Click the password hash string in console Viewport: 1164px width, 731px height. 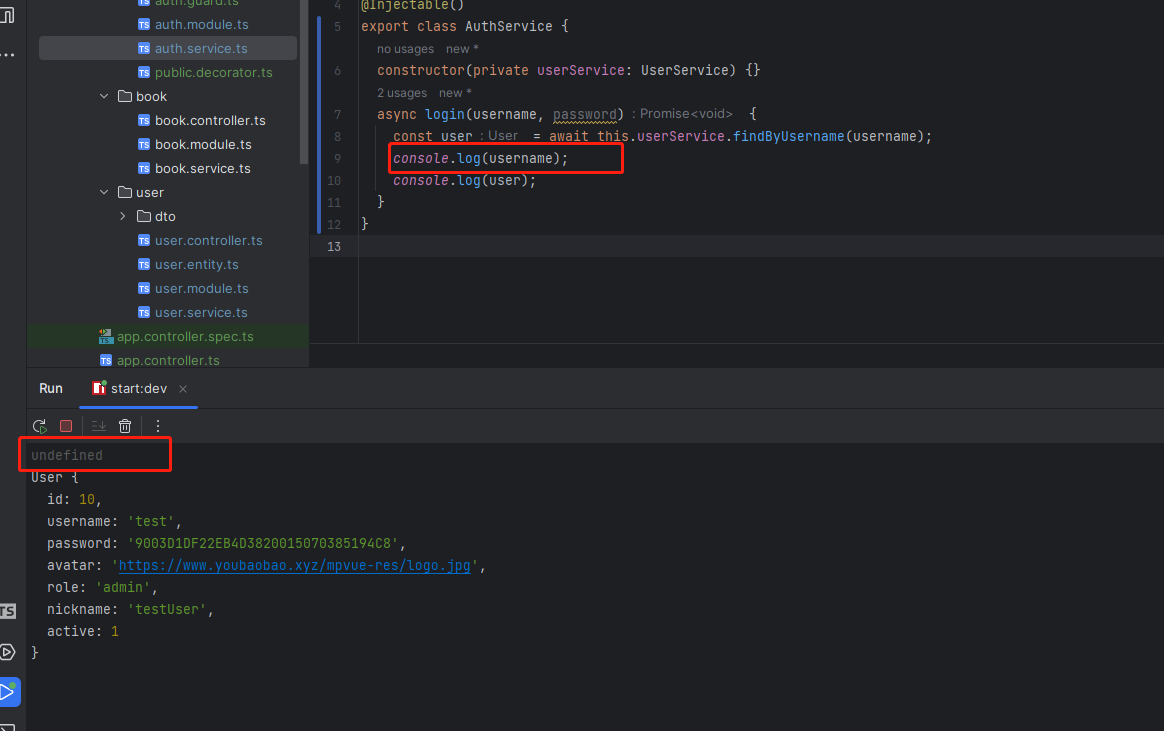click(263, 544)
